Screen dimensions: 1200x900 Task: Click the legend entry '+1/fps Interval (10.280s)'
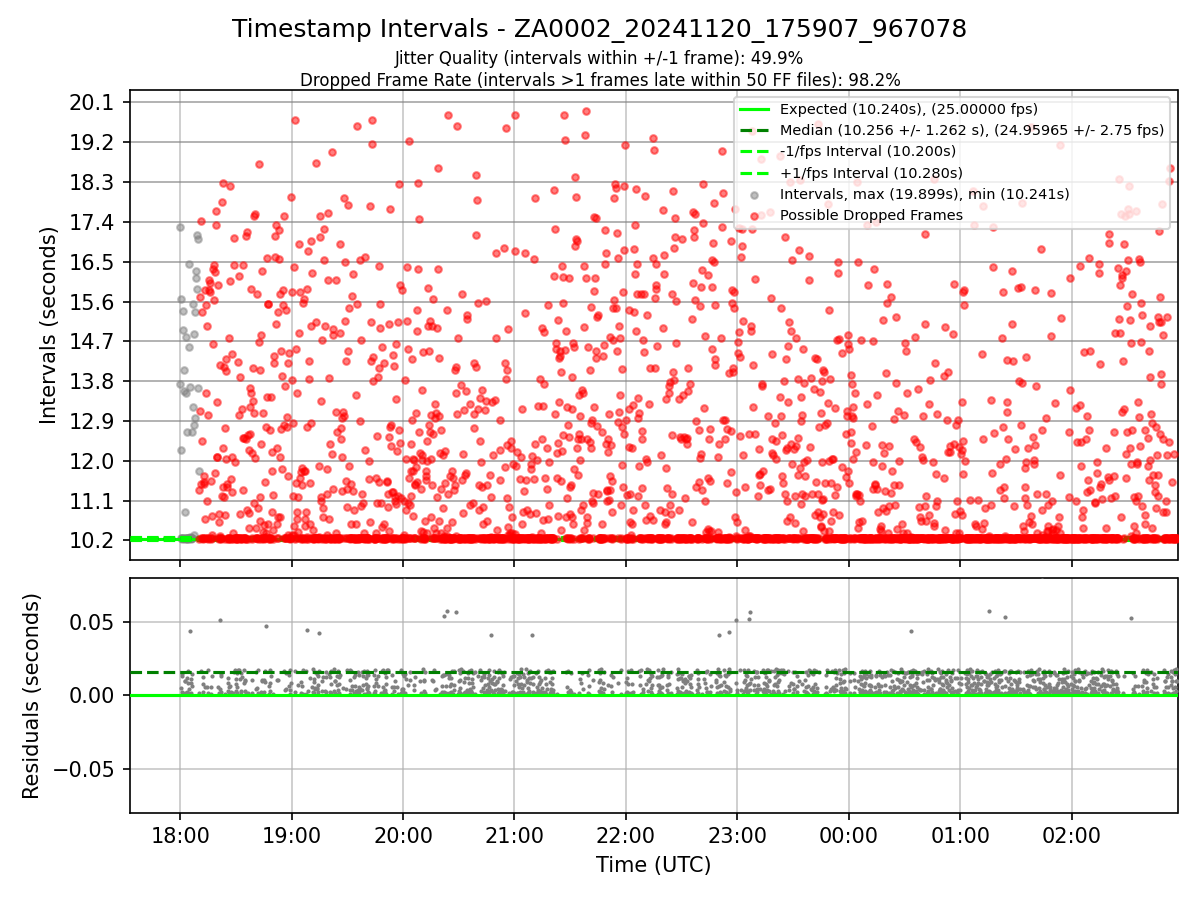click(868, 172)
